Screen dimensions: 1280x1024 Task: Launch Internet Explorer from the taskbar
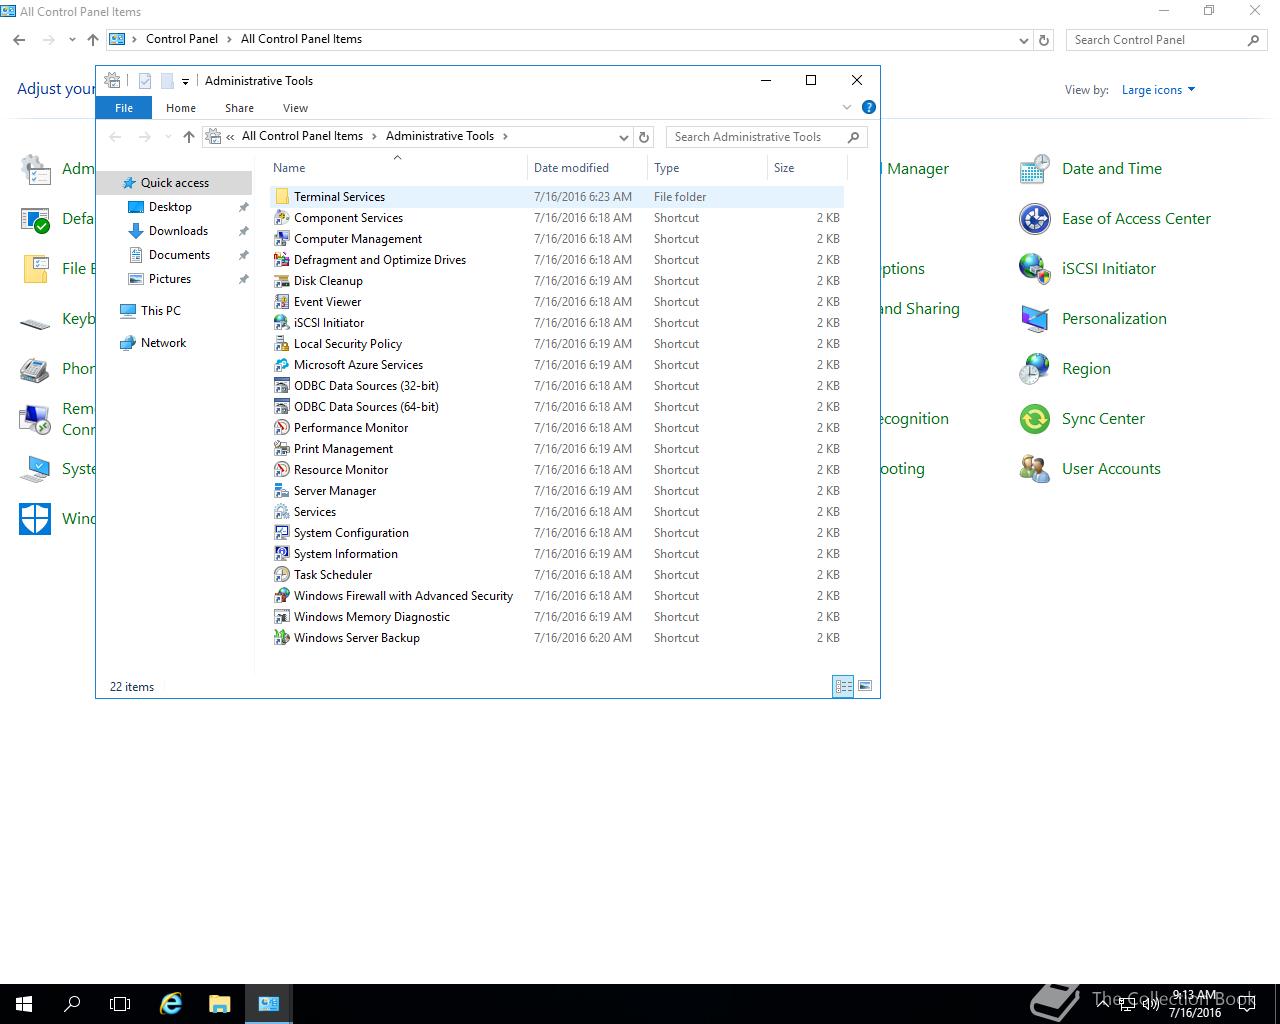pos(171,1004)
